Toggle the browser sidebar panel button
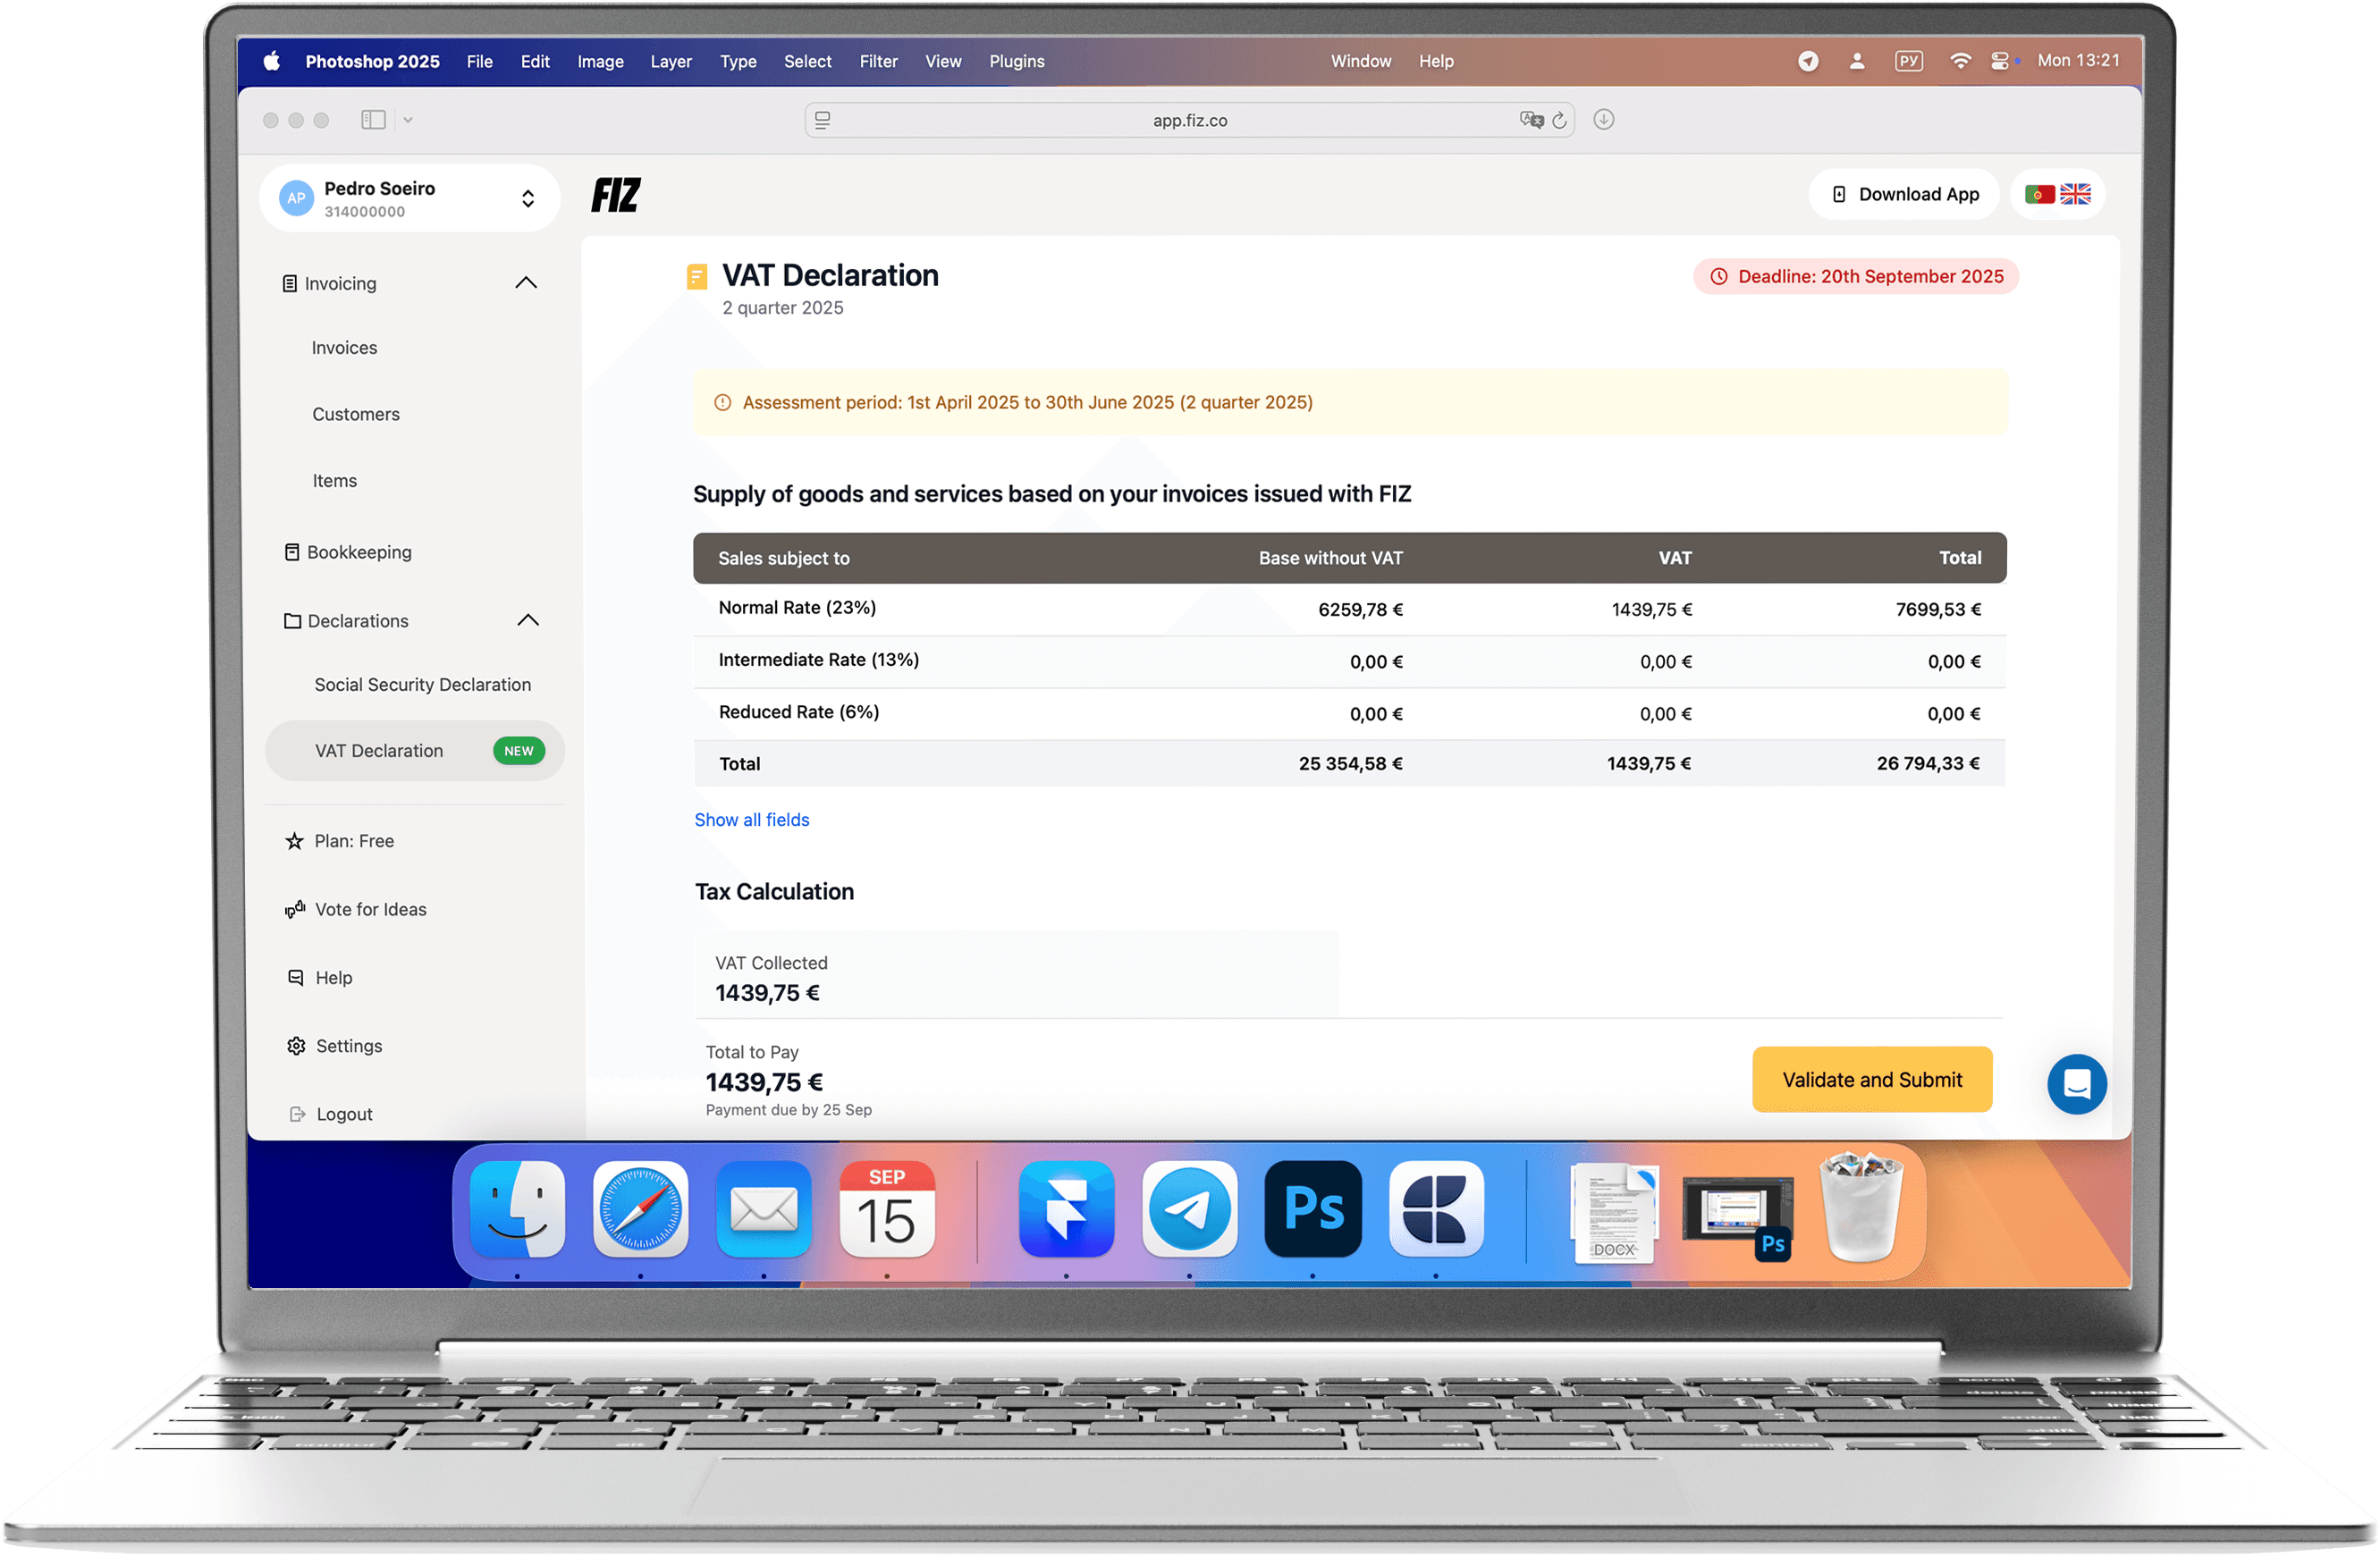Image resolution: width=2380 pixels, height=1557 pixels. point(373,120)
